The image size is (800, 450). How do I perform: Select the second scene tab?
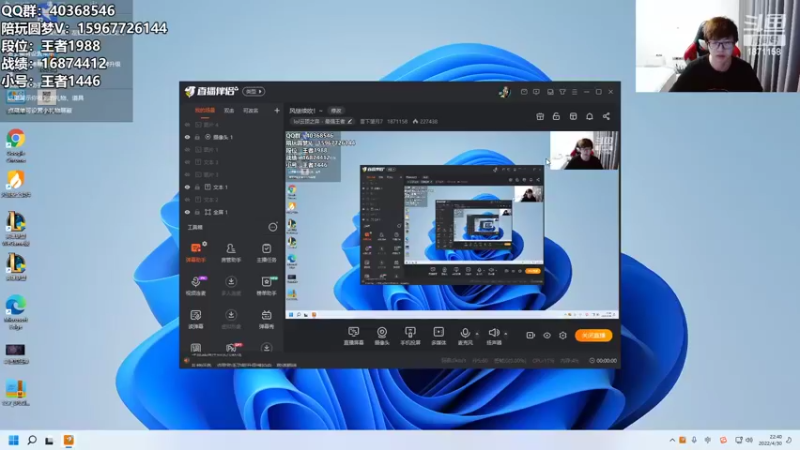click(x=229, y=111)
